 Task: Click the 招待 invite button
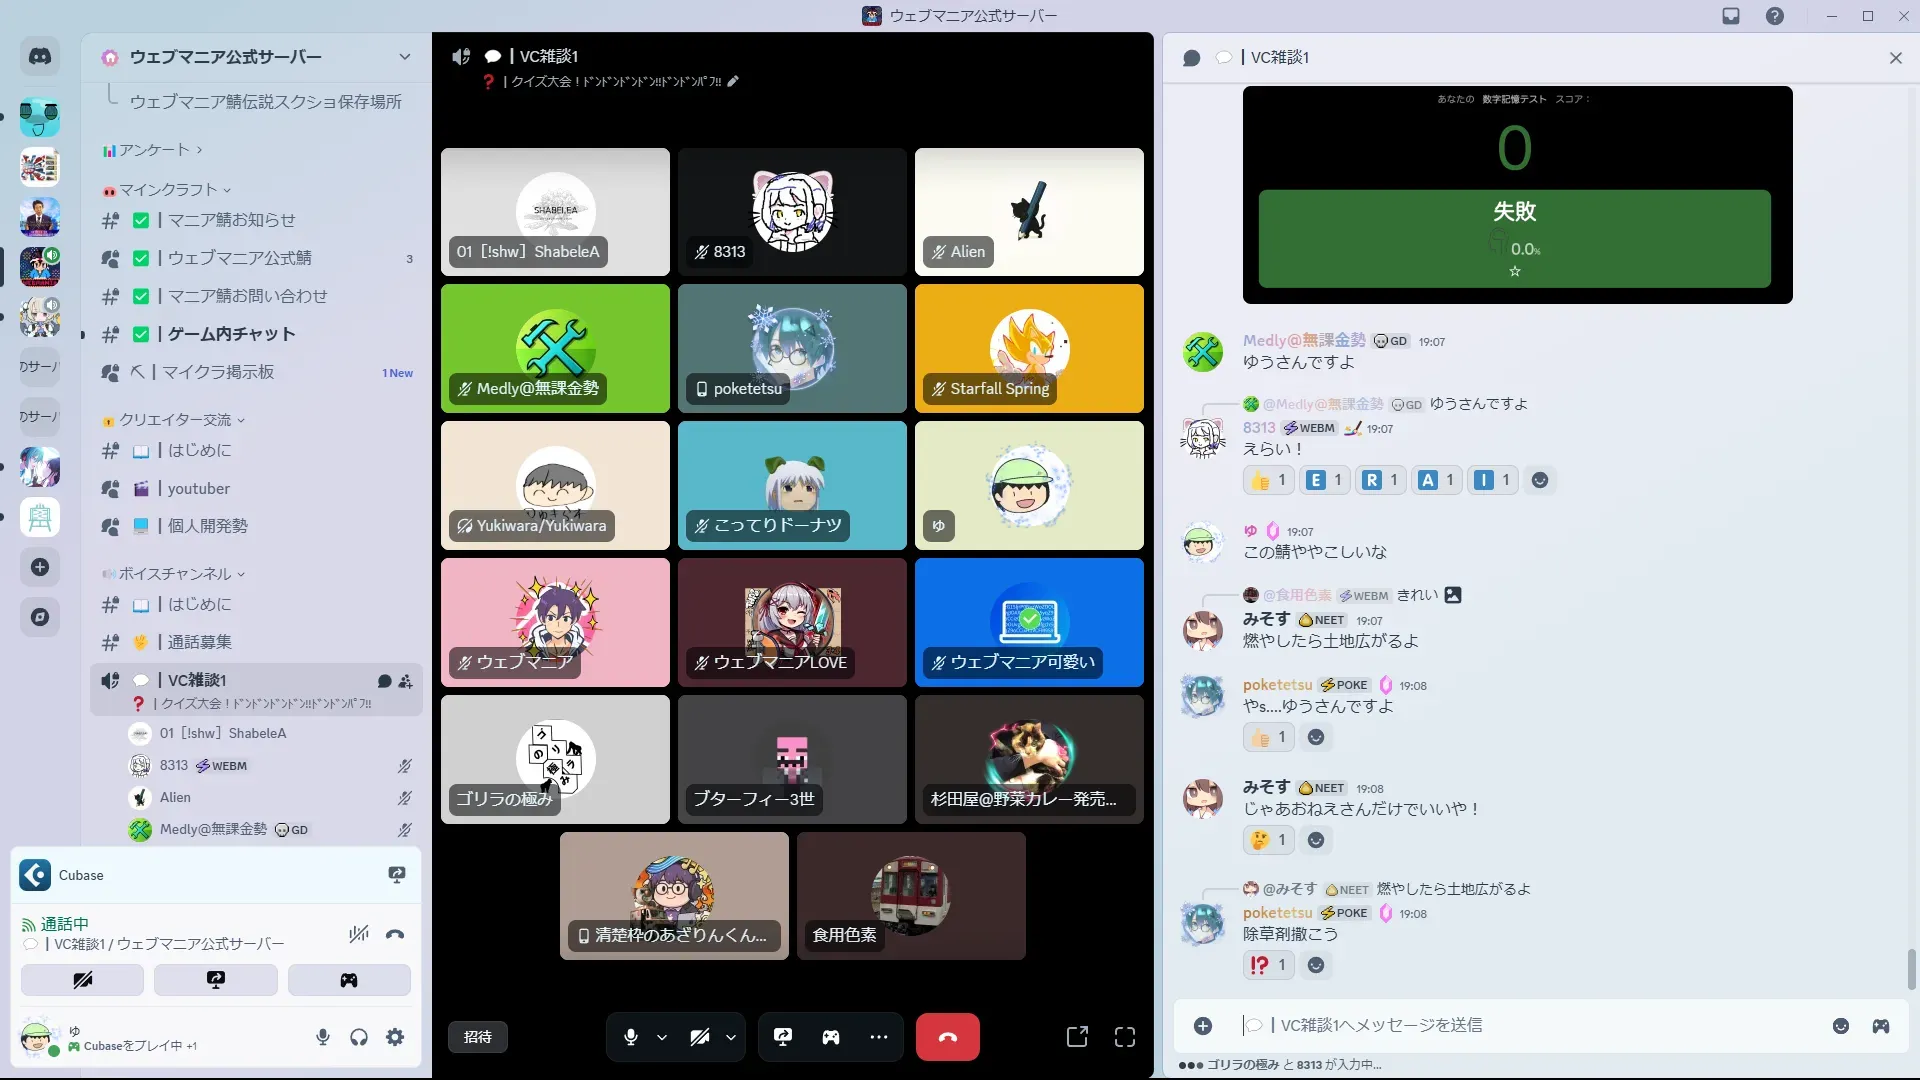point(478,1037)
